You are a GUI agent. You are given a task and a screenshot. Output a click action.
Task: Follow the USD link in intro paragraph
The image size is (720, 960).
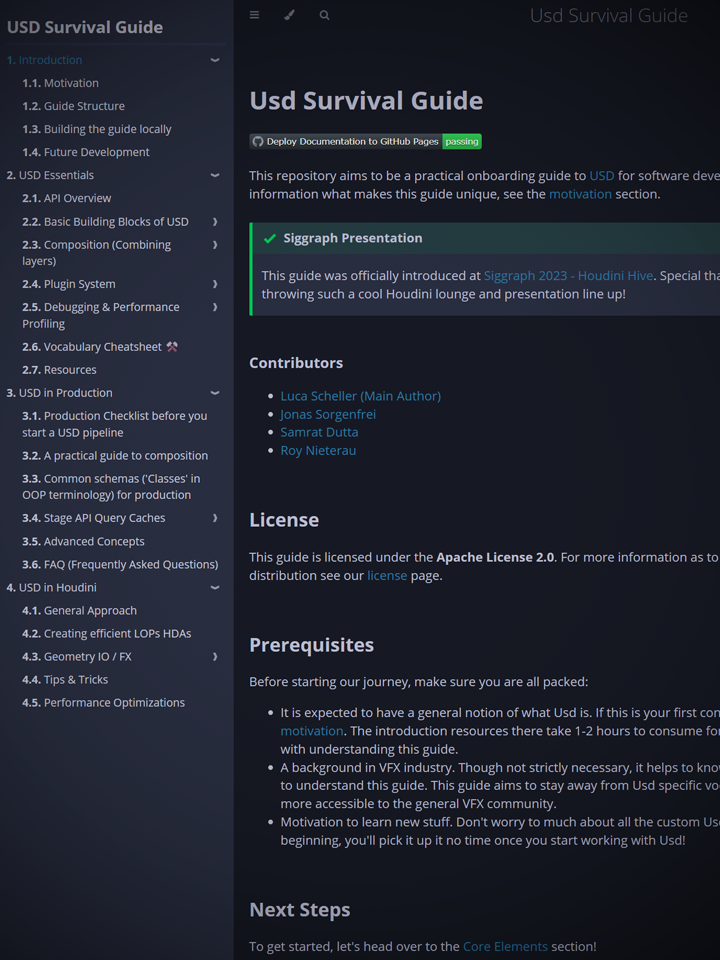[602, 176]
